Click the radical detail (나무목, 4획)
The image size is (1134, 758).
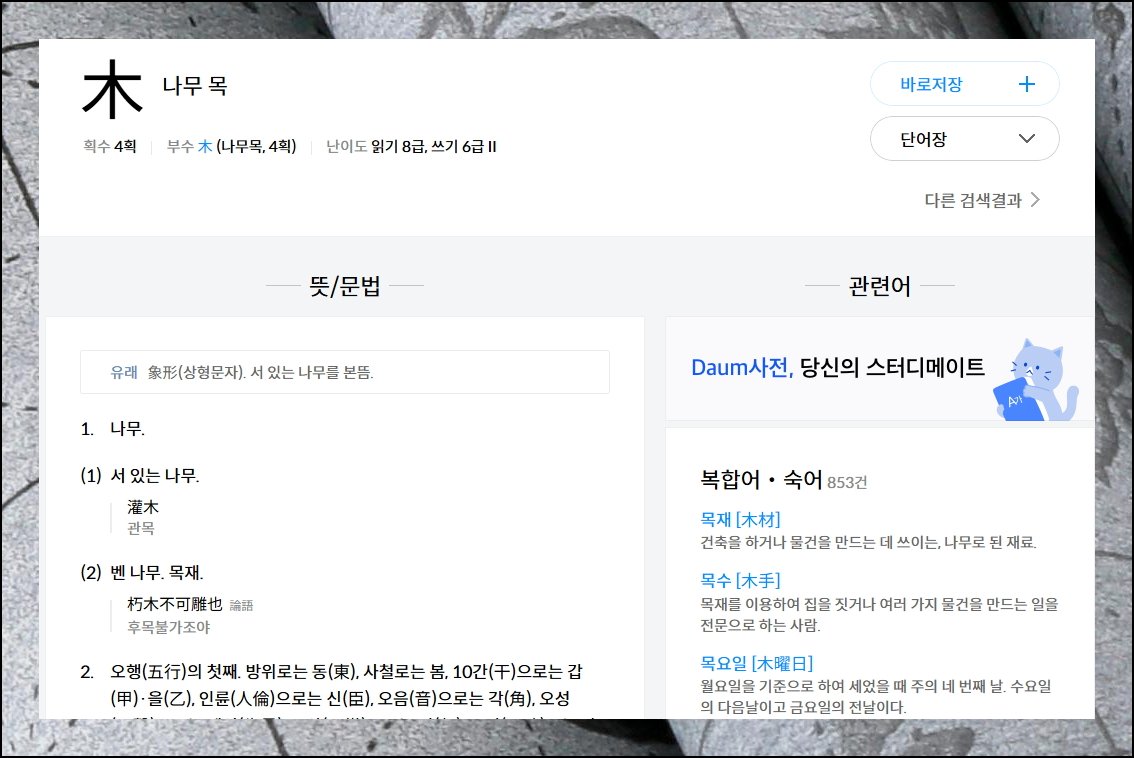click(256, 146)
